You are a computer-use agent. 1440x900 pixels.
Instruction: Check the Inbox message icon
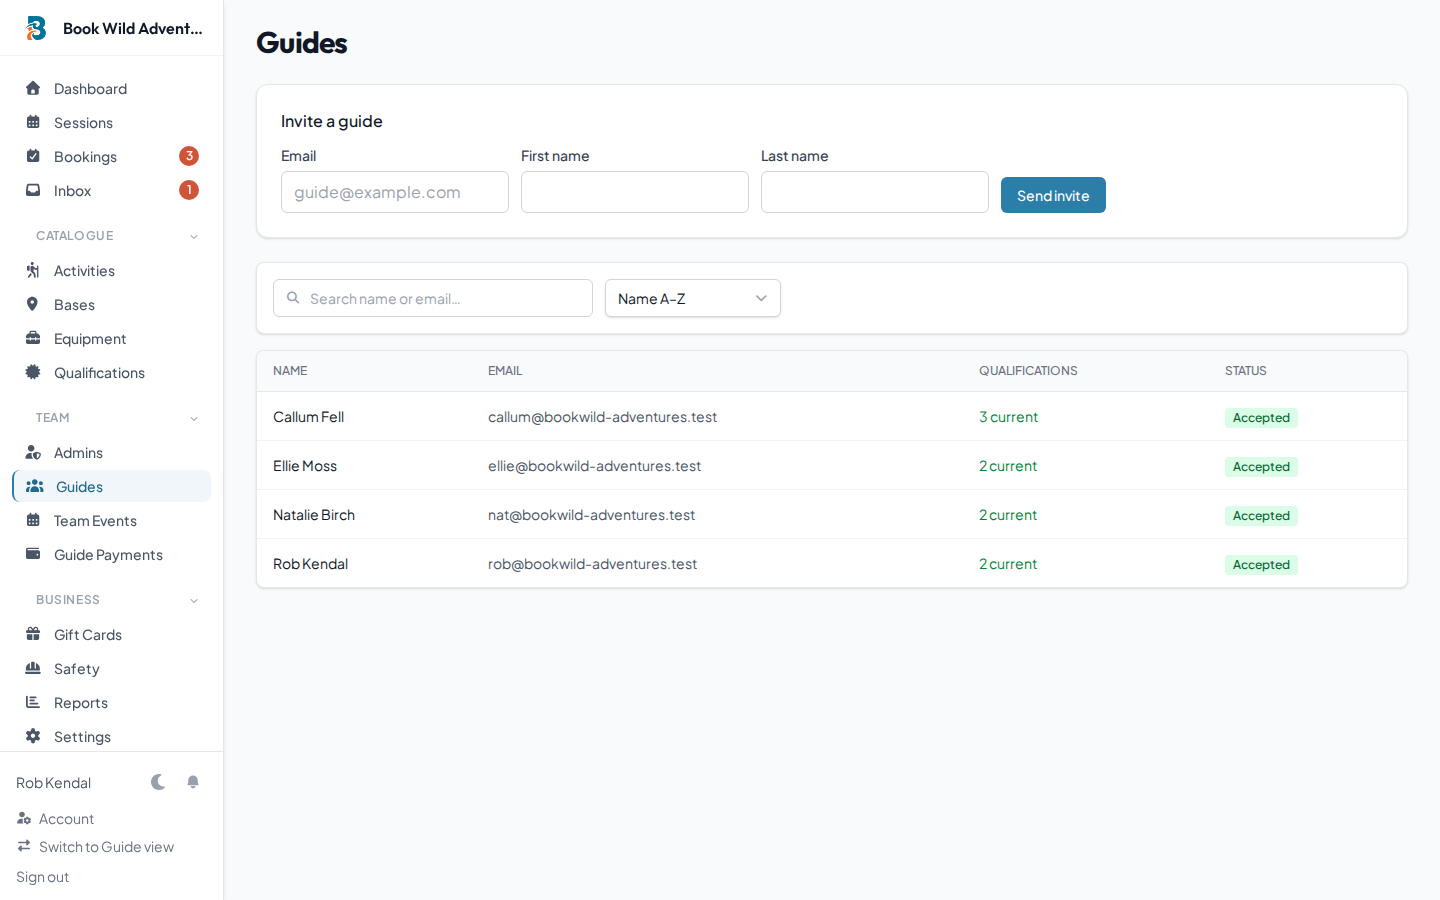point(33,190)
